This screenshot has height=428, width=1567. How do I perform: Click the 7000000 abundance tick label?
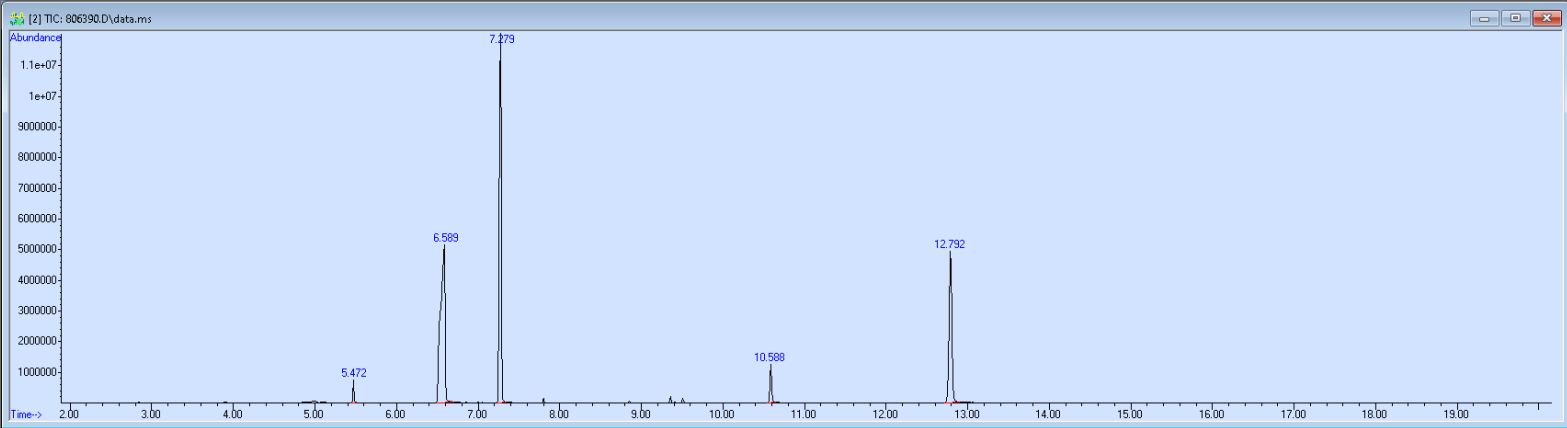click(40, 188)
